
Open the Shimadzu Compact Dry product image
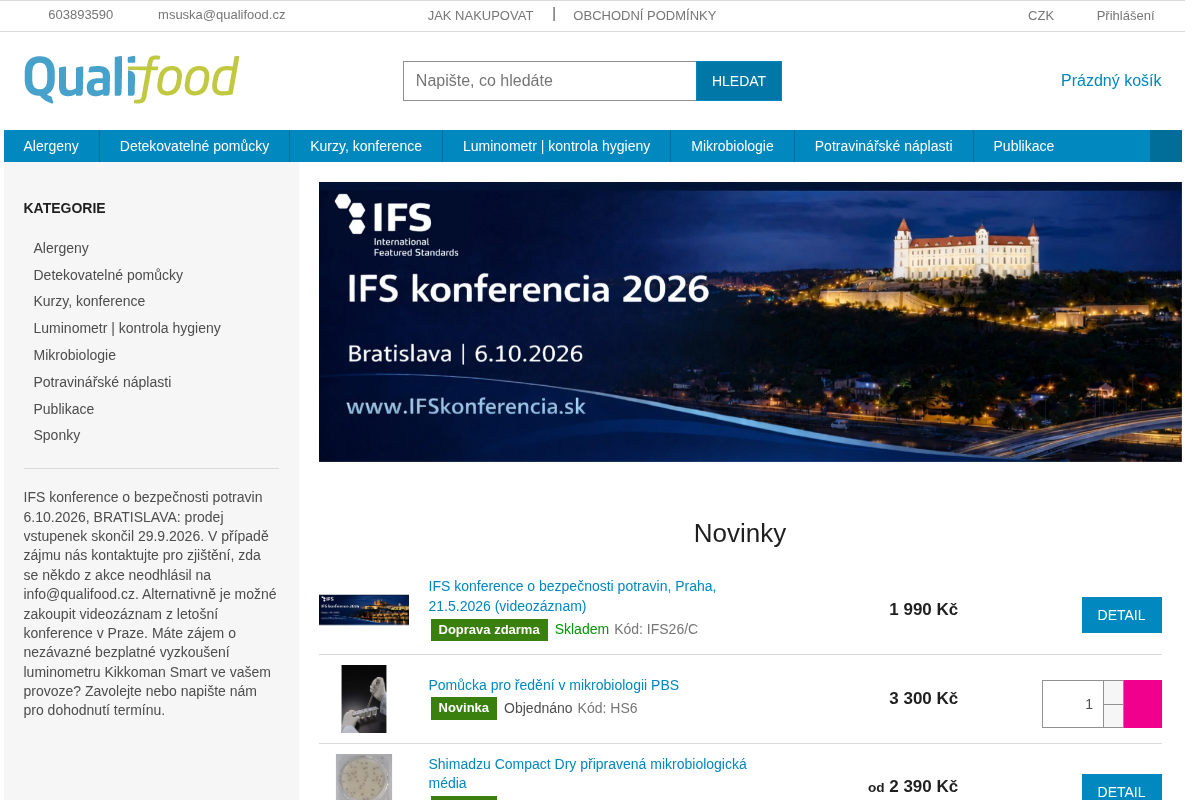pos(364,777)
